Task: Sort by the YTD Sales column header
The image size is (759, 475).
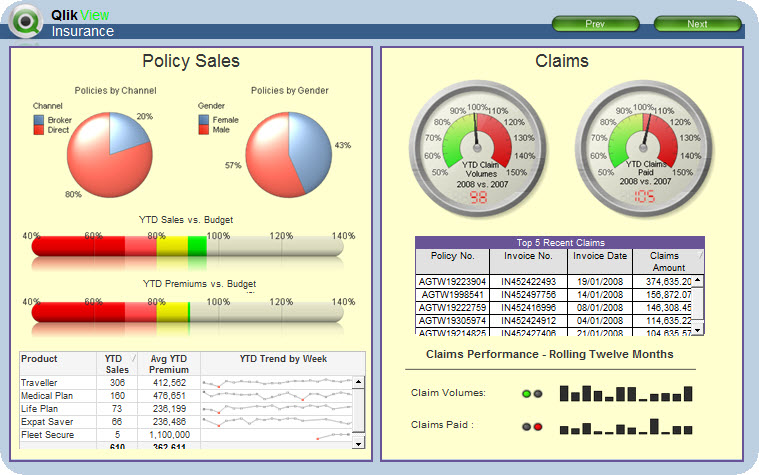Action: (117, 364)
